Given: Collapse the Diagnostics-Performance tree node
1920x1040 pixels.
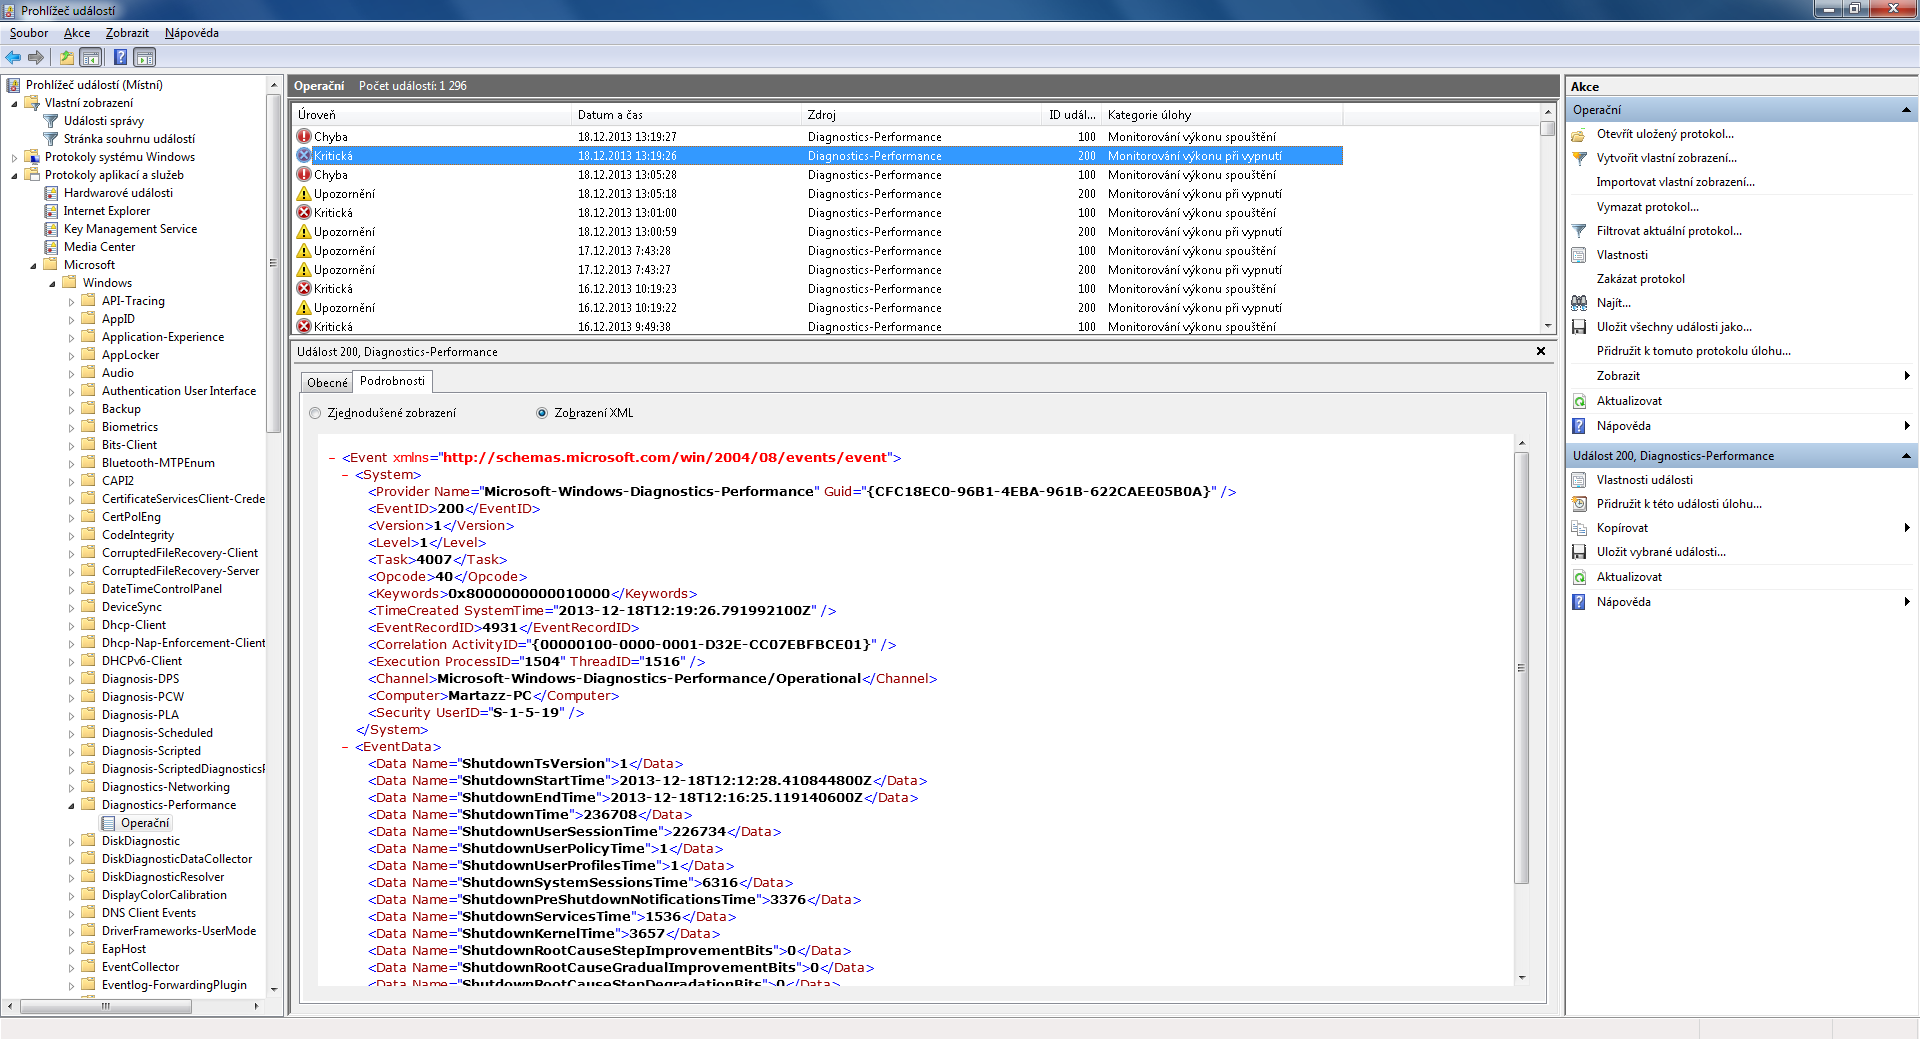Looking at the screenshot, I should tap(72, 805).
